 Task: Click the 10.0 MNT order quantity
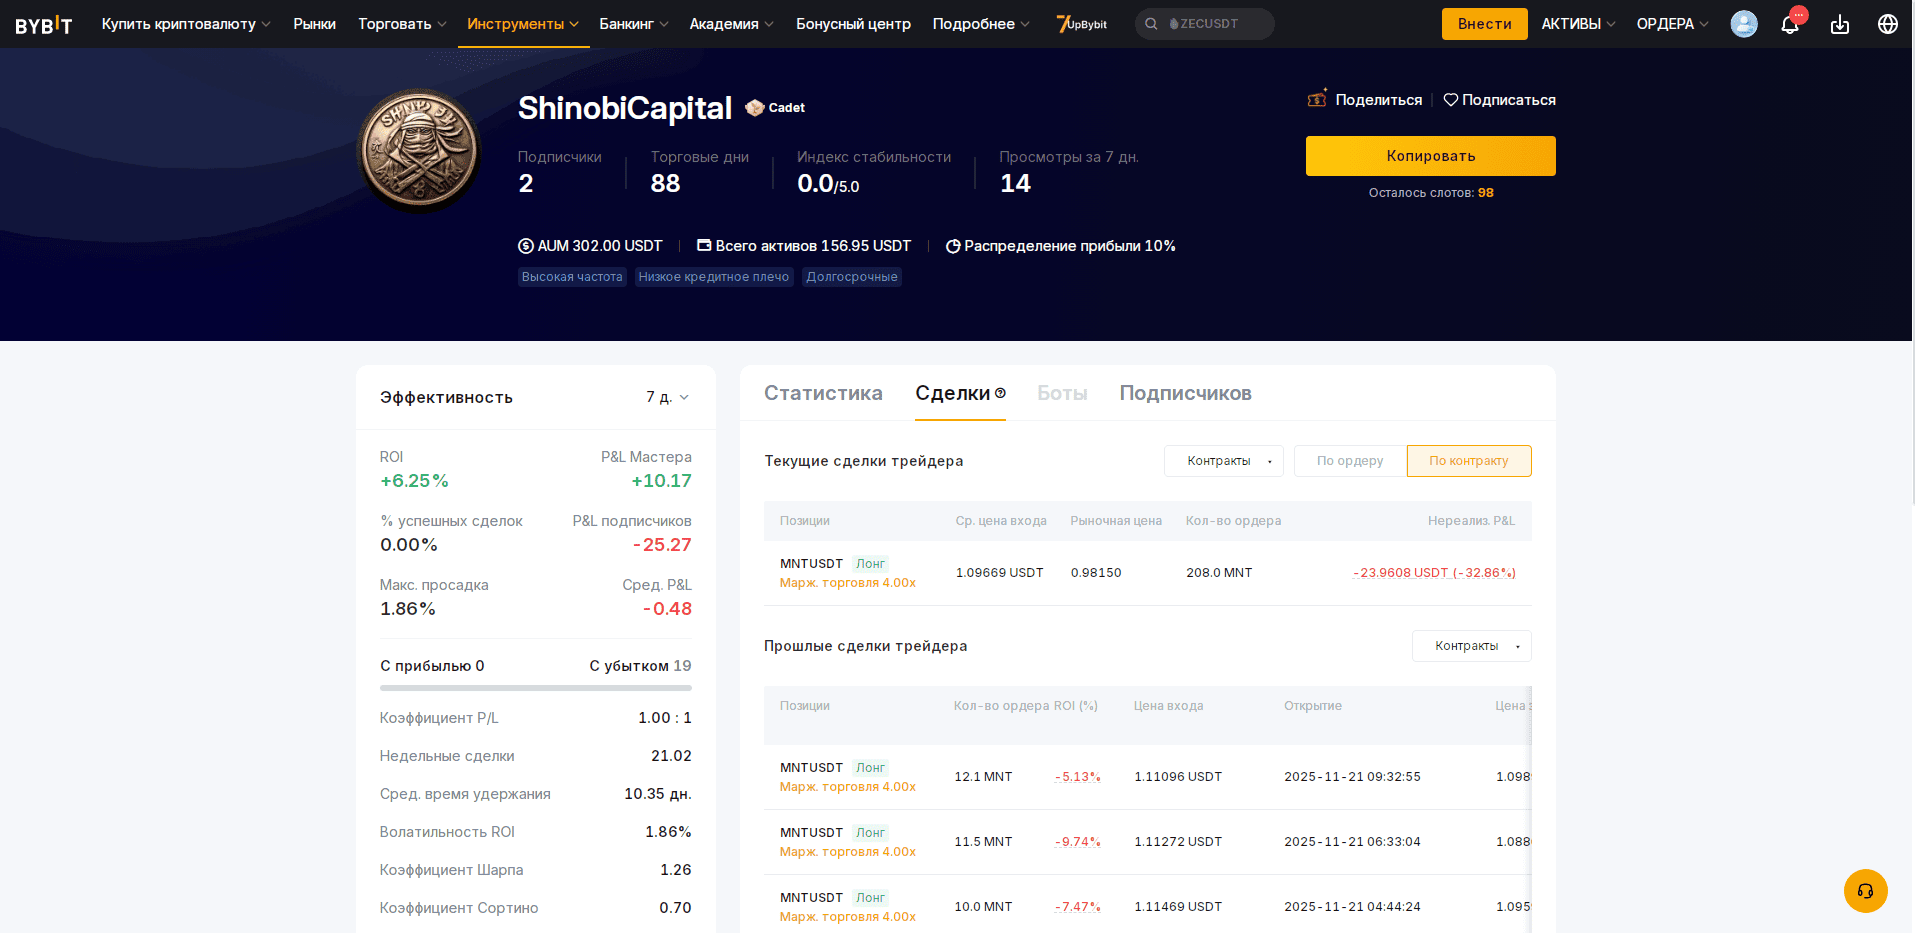983,907
